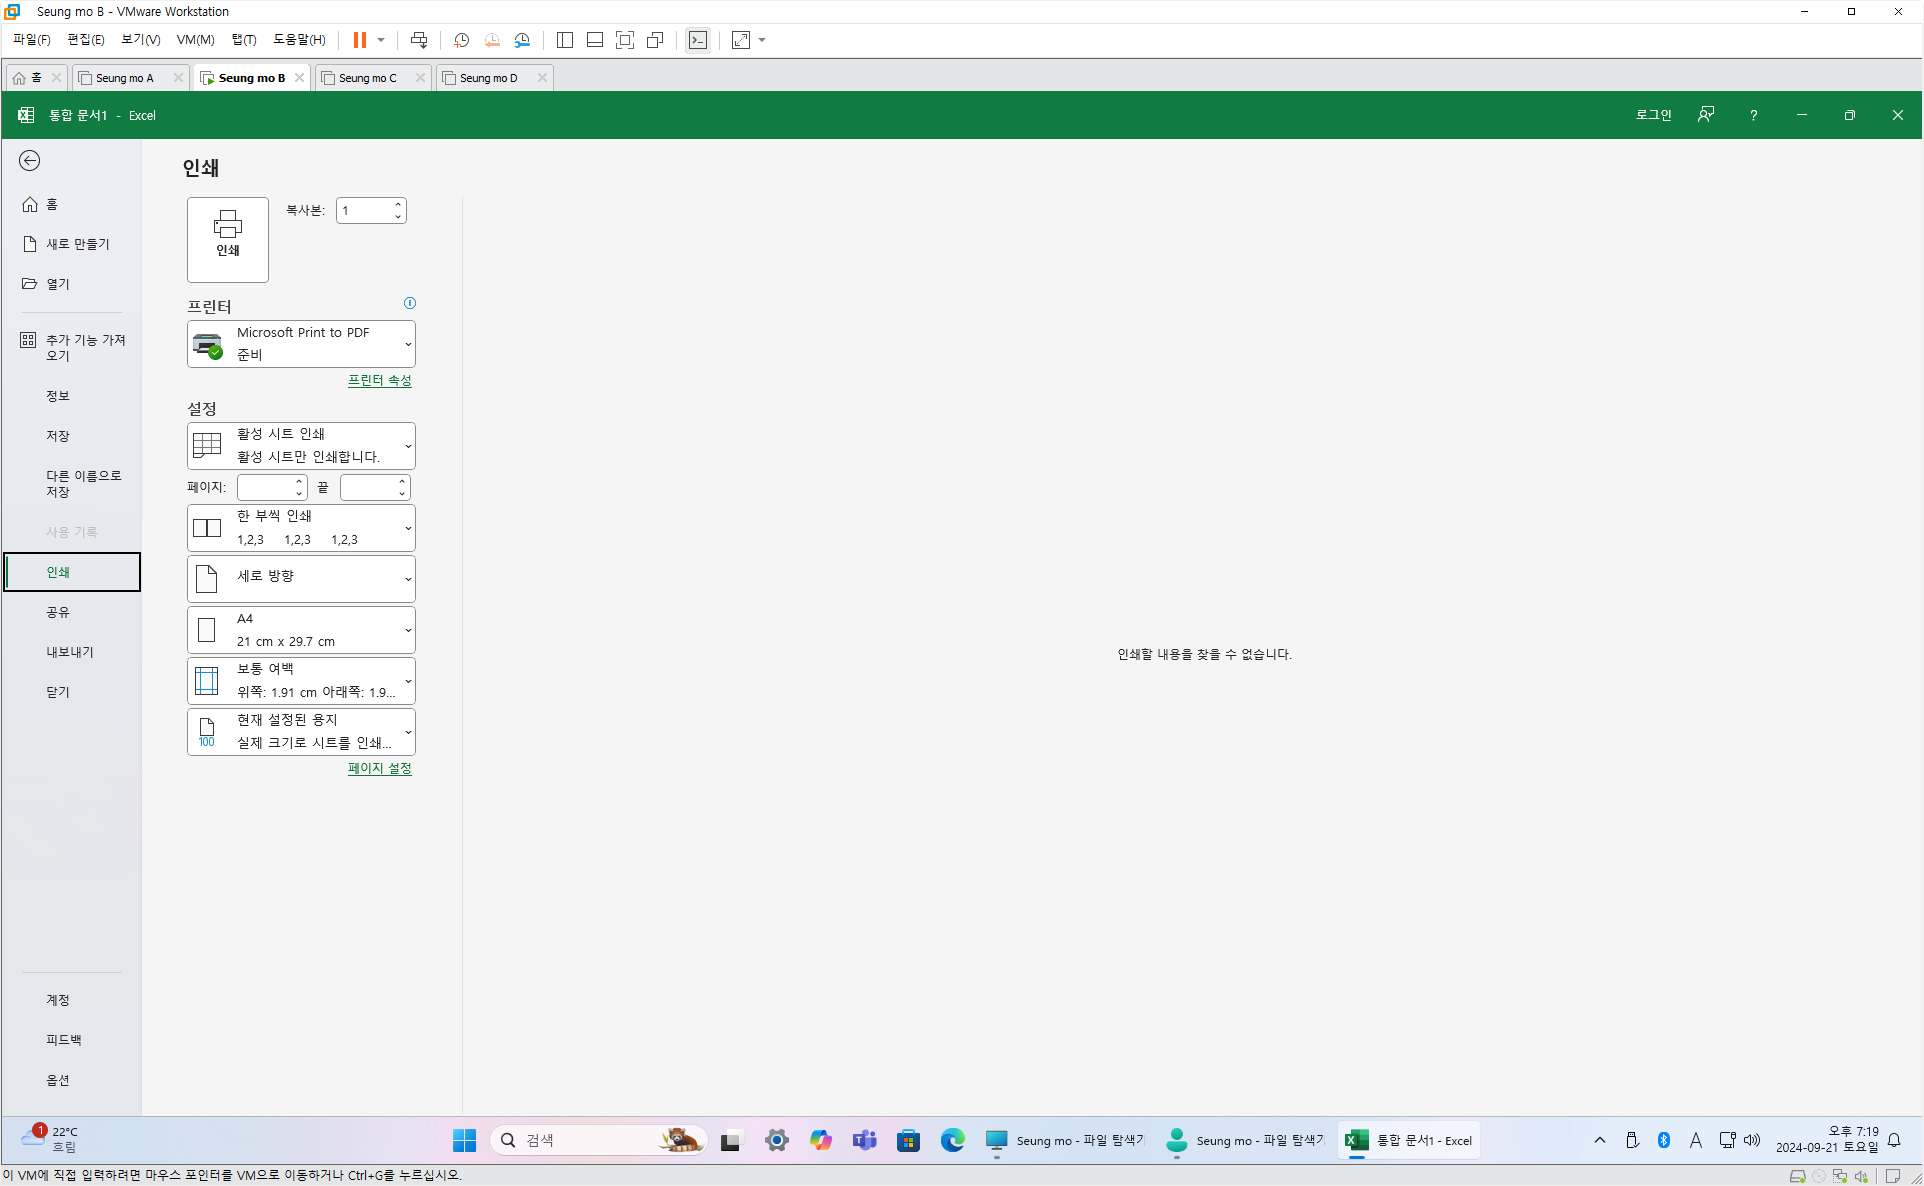
Task: Open Microsoft Edge from the taskbar
Action: (952, 1140)
